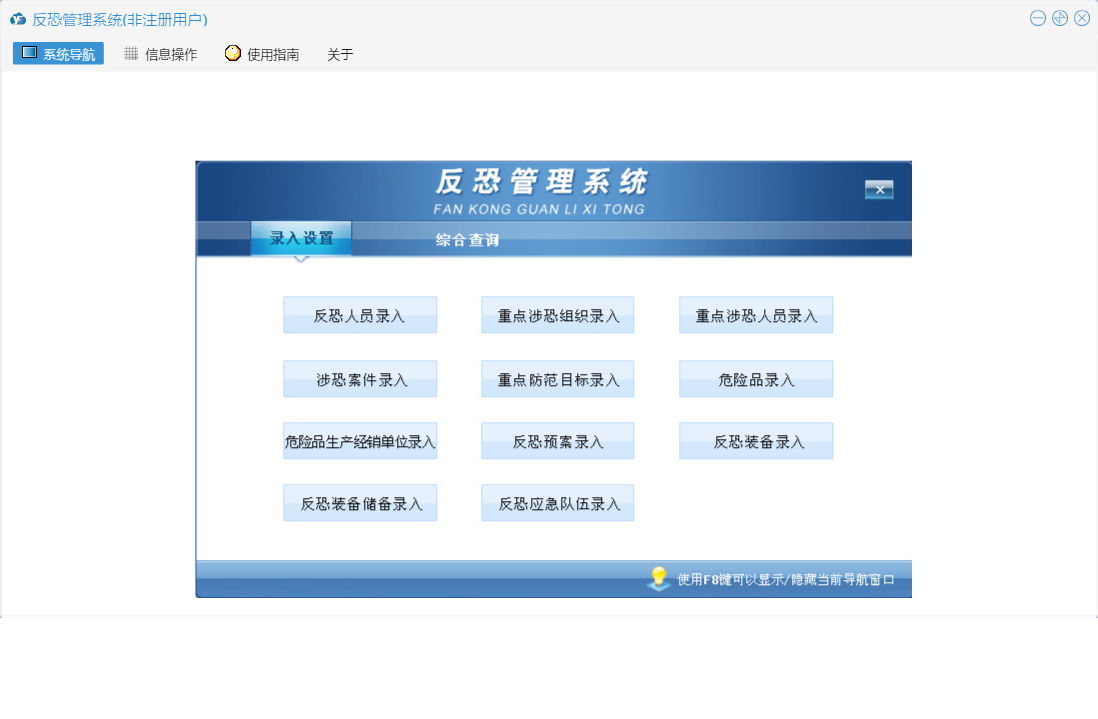The height and width of the screenshot is (719, 1098).
Task: Maximize the application window
Action: coord(1060,18)
